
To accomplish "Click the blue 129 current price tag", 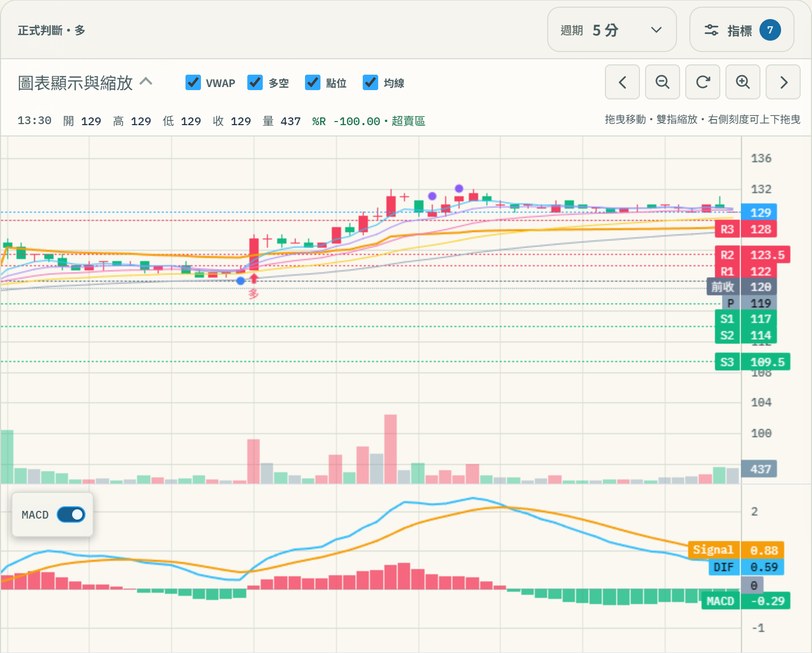I will click(759, 212).
